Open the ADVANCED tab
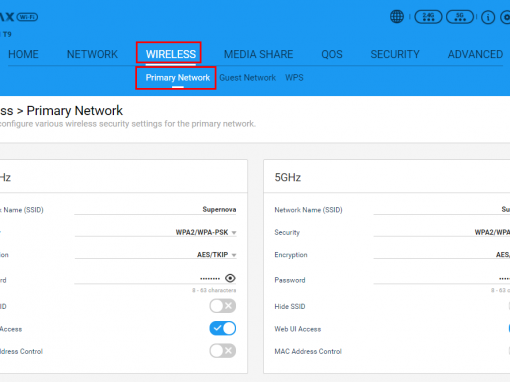 pyautogui.click(x=475, y=54)
